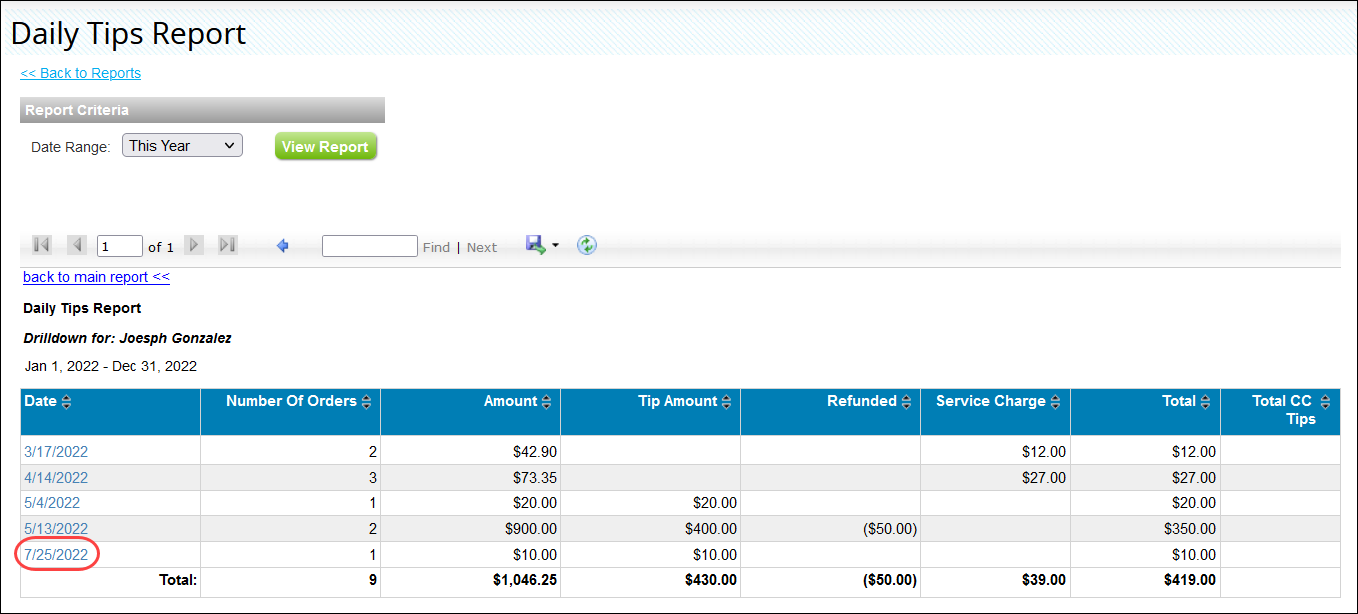Viewport: 1358px width, 614px height.
Task: Select the ($50.00) refunded cell for 5/13/2022
Action: (x=831, y=529)
